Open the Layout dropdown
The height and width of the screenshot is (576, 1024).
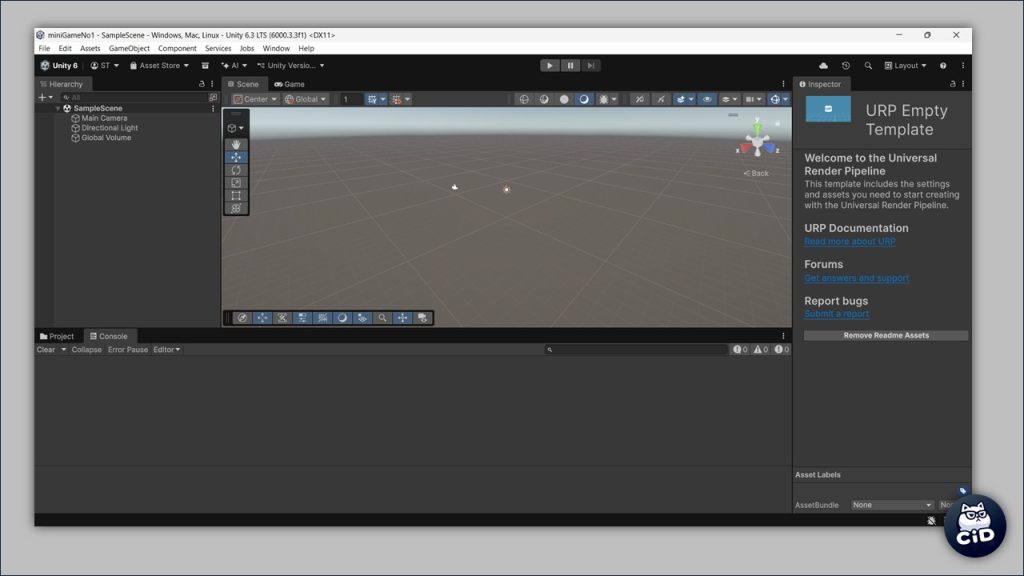click(x=906, y=66)
